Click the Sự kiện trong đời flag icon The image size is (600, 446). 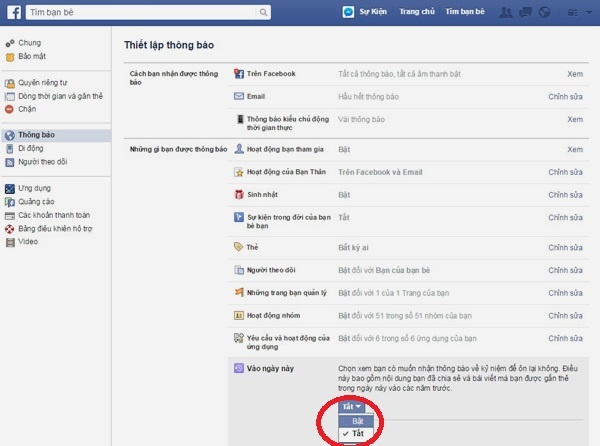[x=239, y=217]
